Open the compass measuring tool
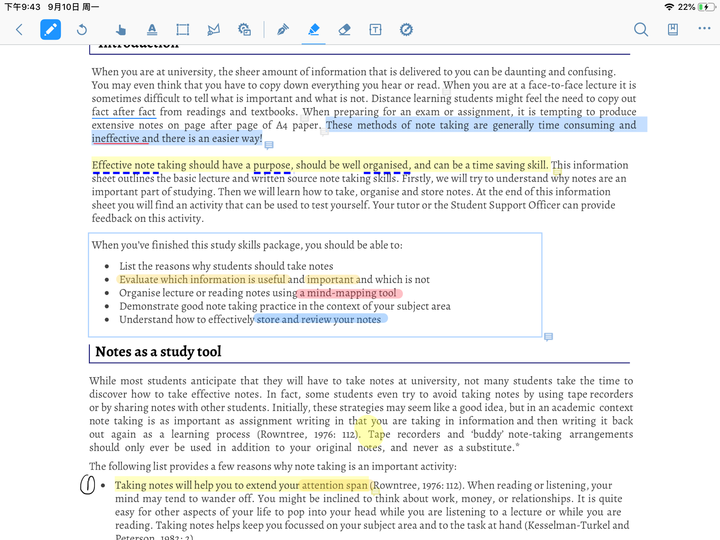Image resolution: width=720 pixels, height=540 pixels. click(x=406, y=30)
